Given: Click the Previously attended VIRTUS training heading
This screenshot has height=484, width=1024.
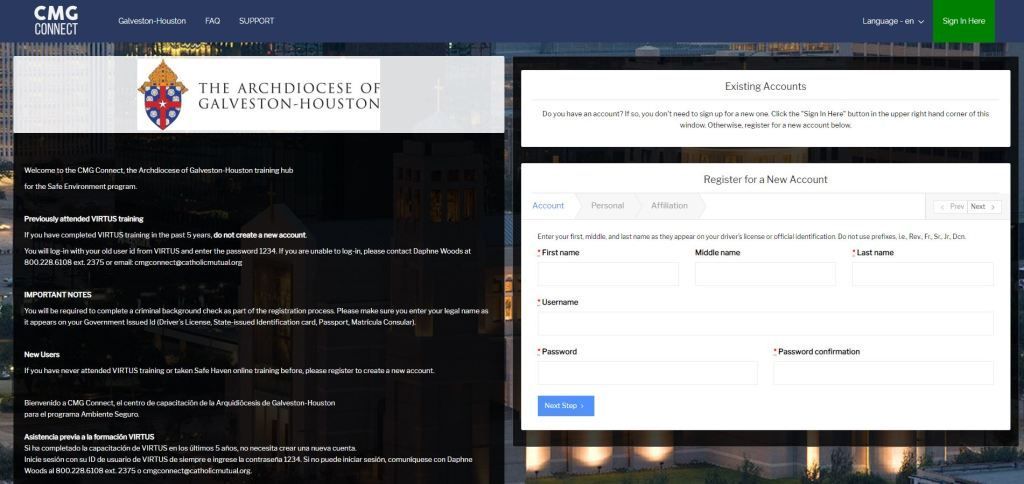Looking at the screenshot, I should point(84,219).
